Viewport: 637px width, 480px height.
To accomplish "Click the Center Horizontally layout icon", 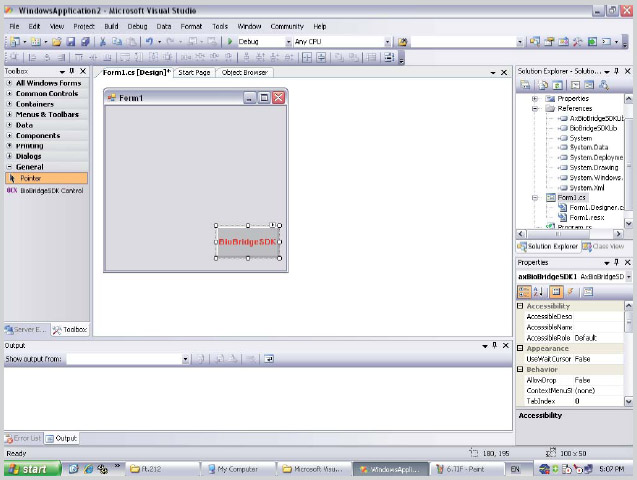I will click(307, 57).
